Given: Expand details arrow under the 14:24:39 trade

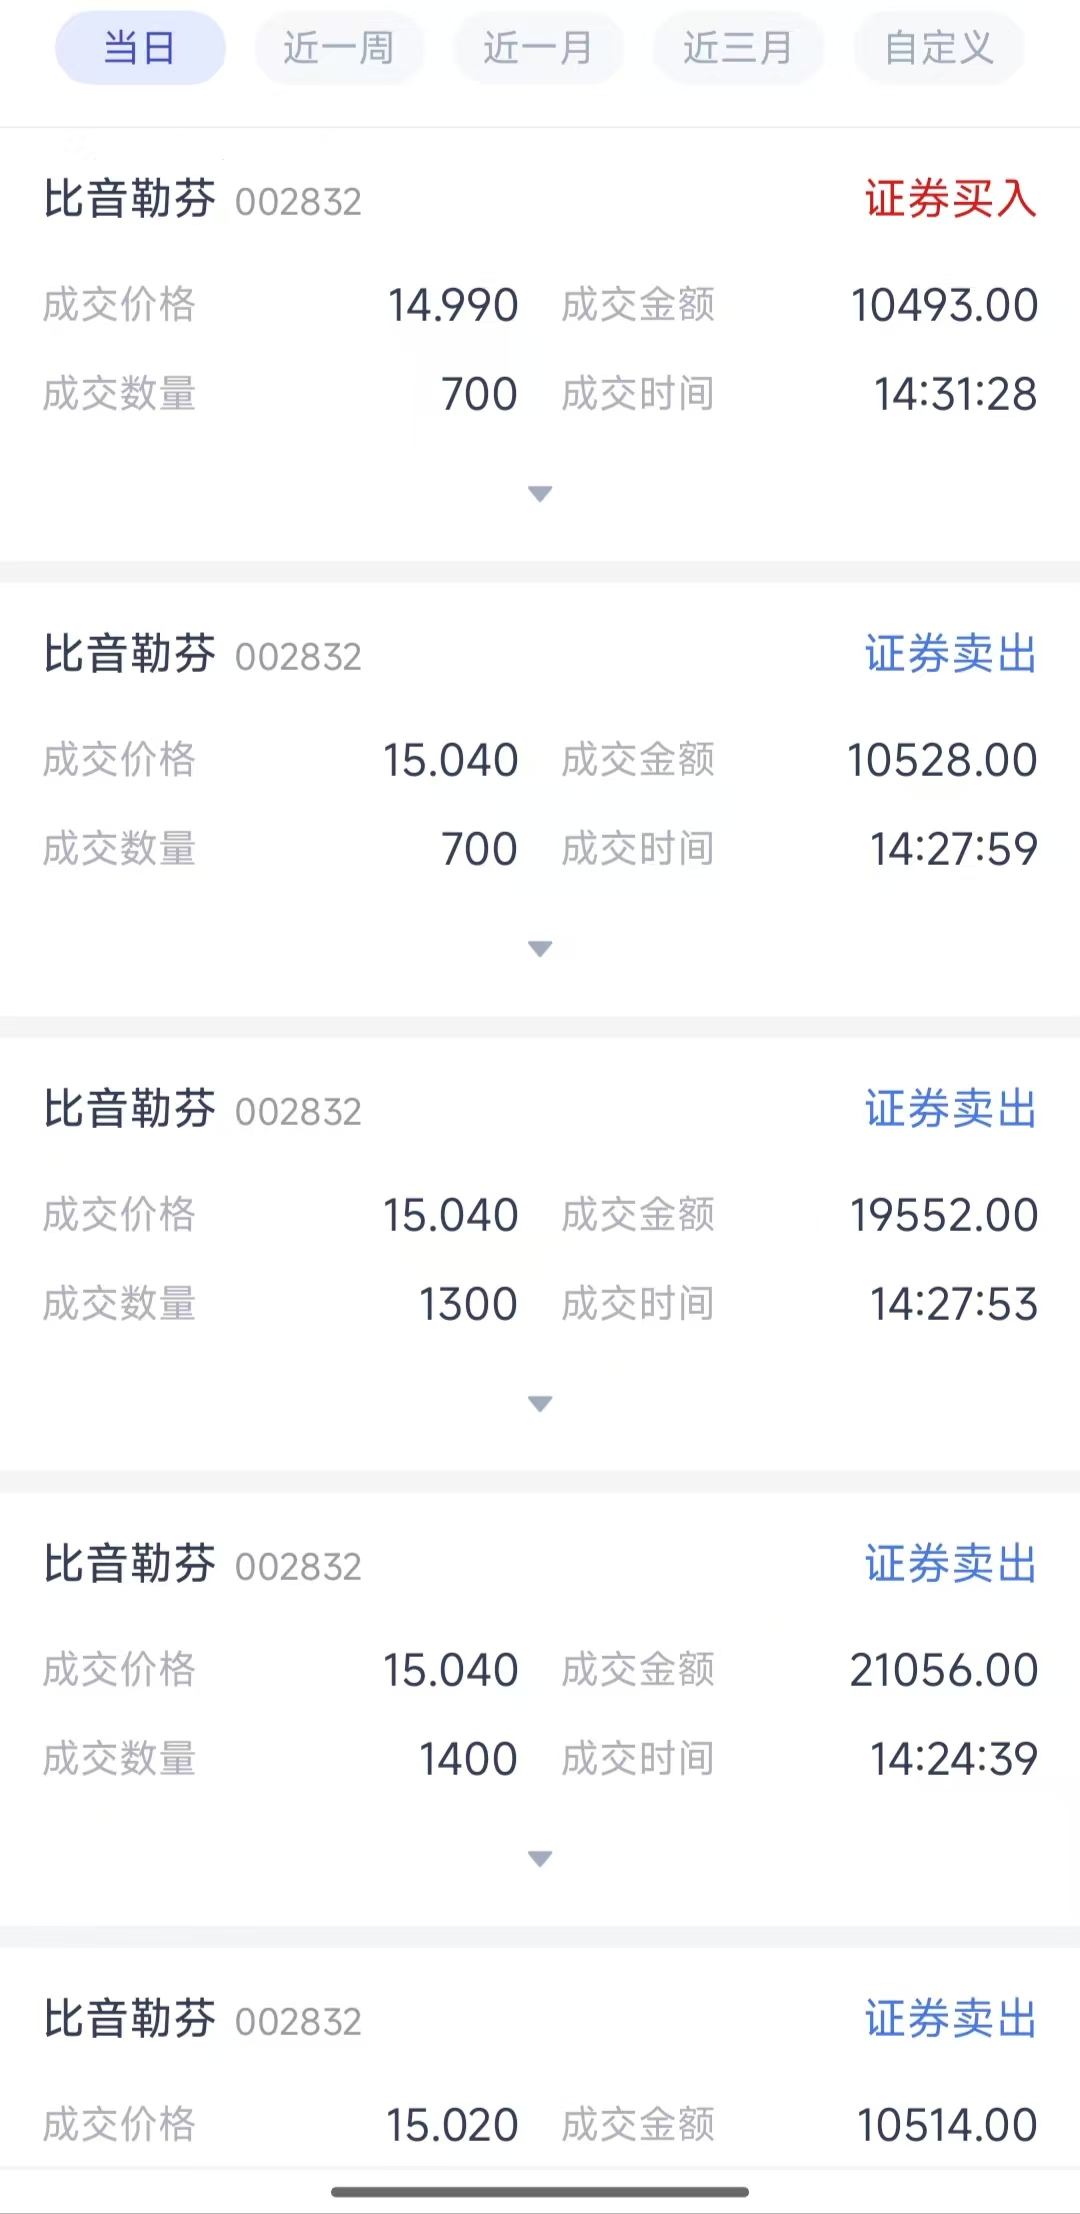Looking at the screenshot, I should pyautogui.click(x=540, y=1859).
